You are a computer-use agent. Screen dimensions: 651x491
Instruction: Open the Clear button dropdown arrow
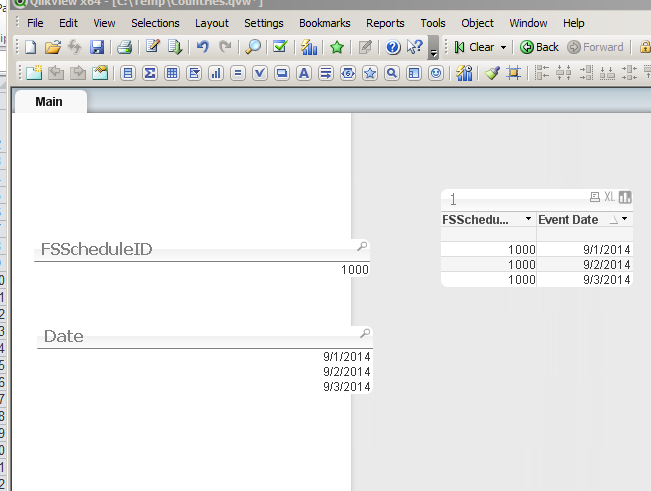[503, 47]
